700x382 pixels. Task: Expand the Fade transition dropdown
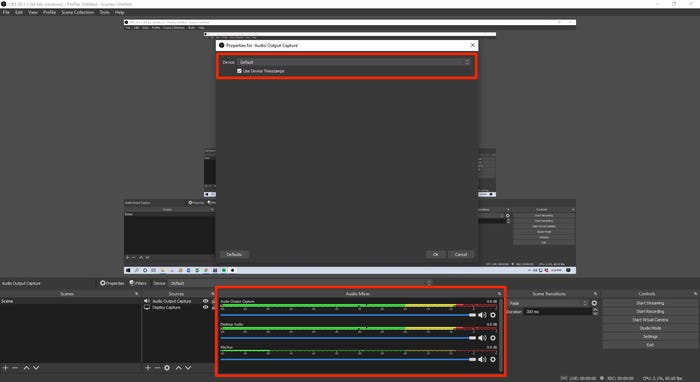click(548, 303)
